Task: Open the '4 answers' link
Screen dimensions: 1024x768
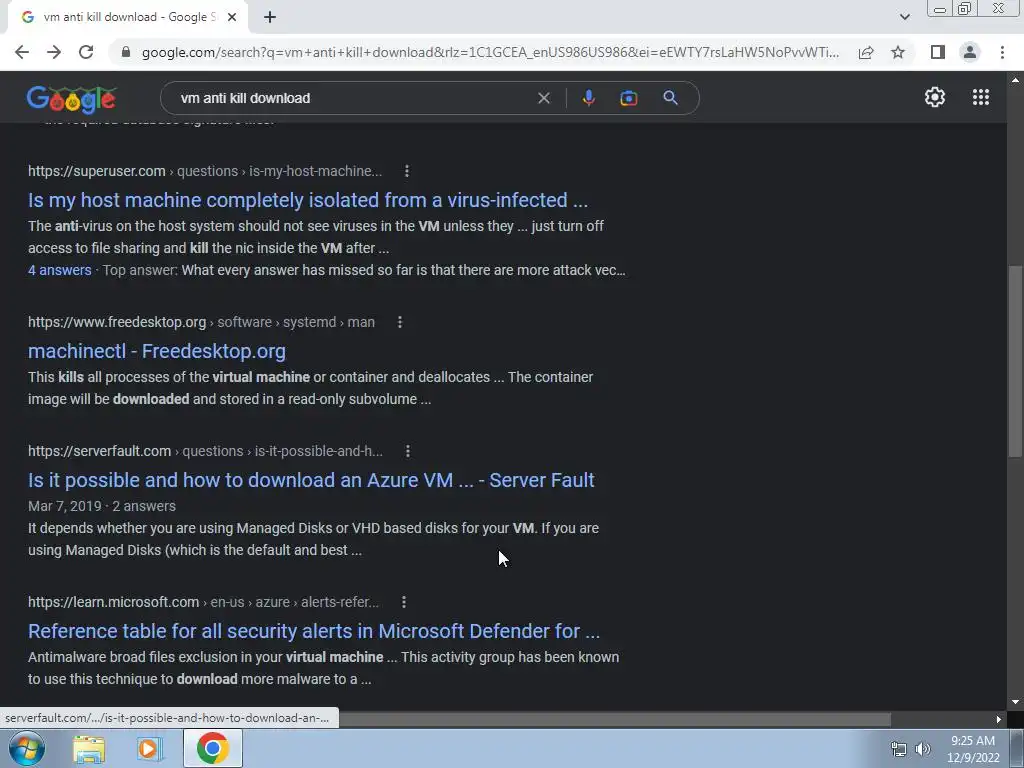Action: (59, 270)
